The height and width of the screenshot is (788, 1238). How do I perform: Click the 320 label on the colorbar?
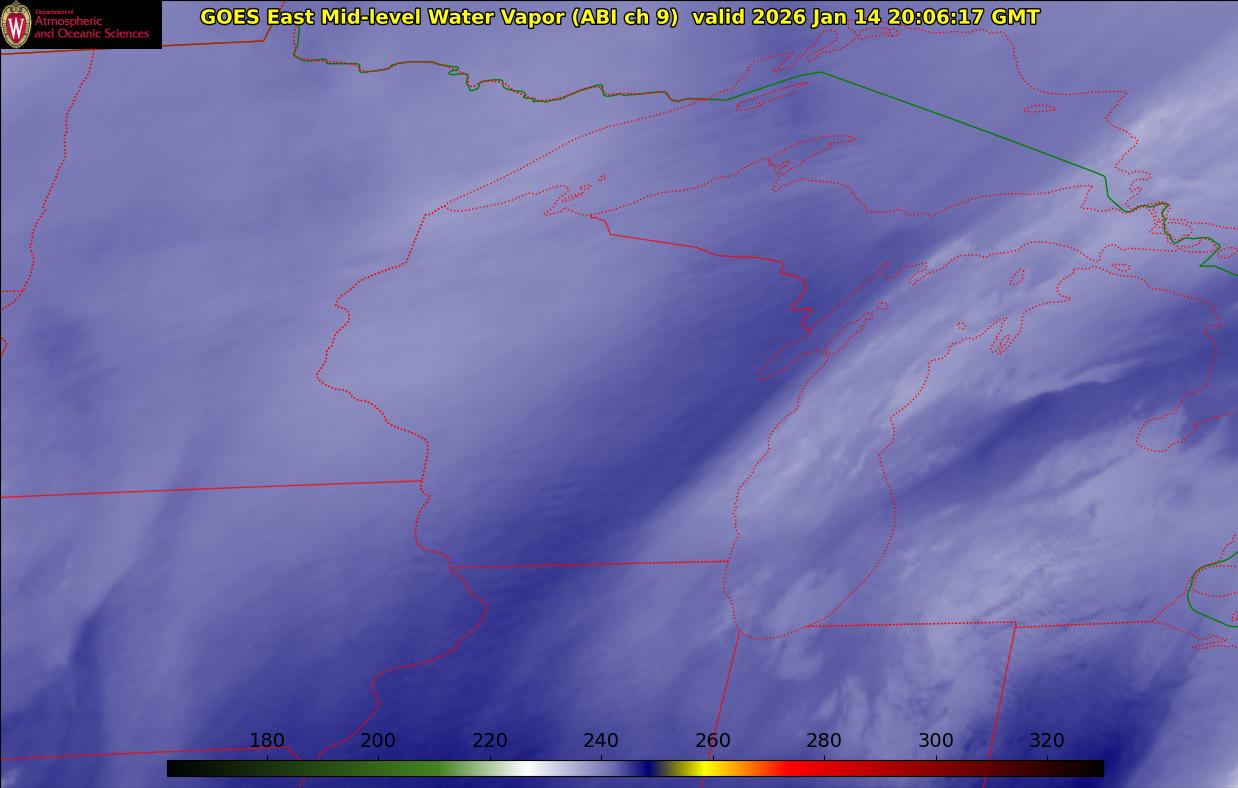[x=1047, y=741]
